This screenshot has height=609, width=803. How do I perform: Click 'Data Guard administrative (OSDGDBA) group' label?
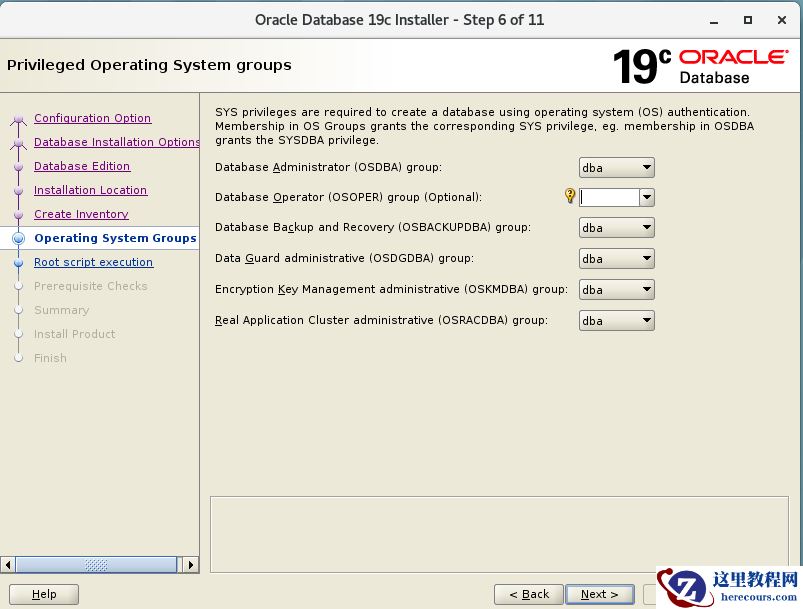pyautogui.click(x=344, y=258)
